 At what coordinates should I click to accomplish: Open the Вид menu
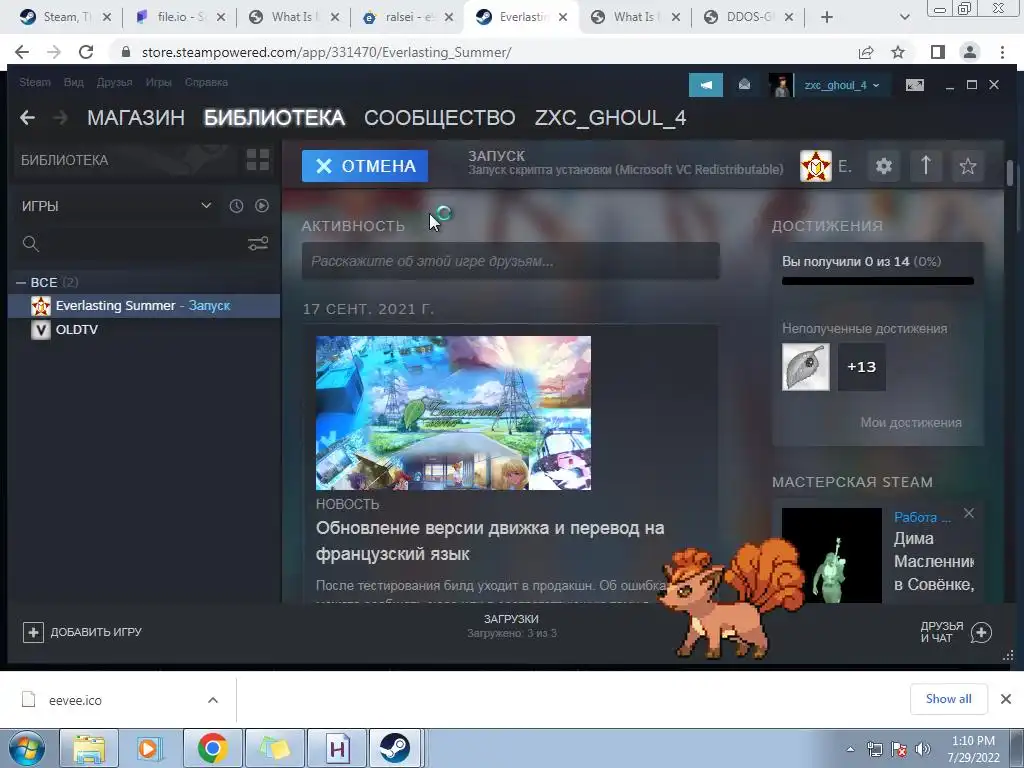point(74,82)
